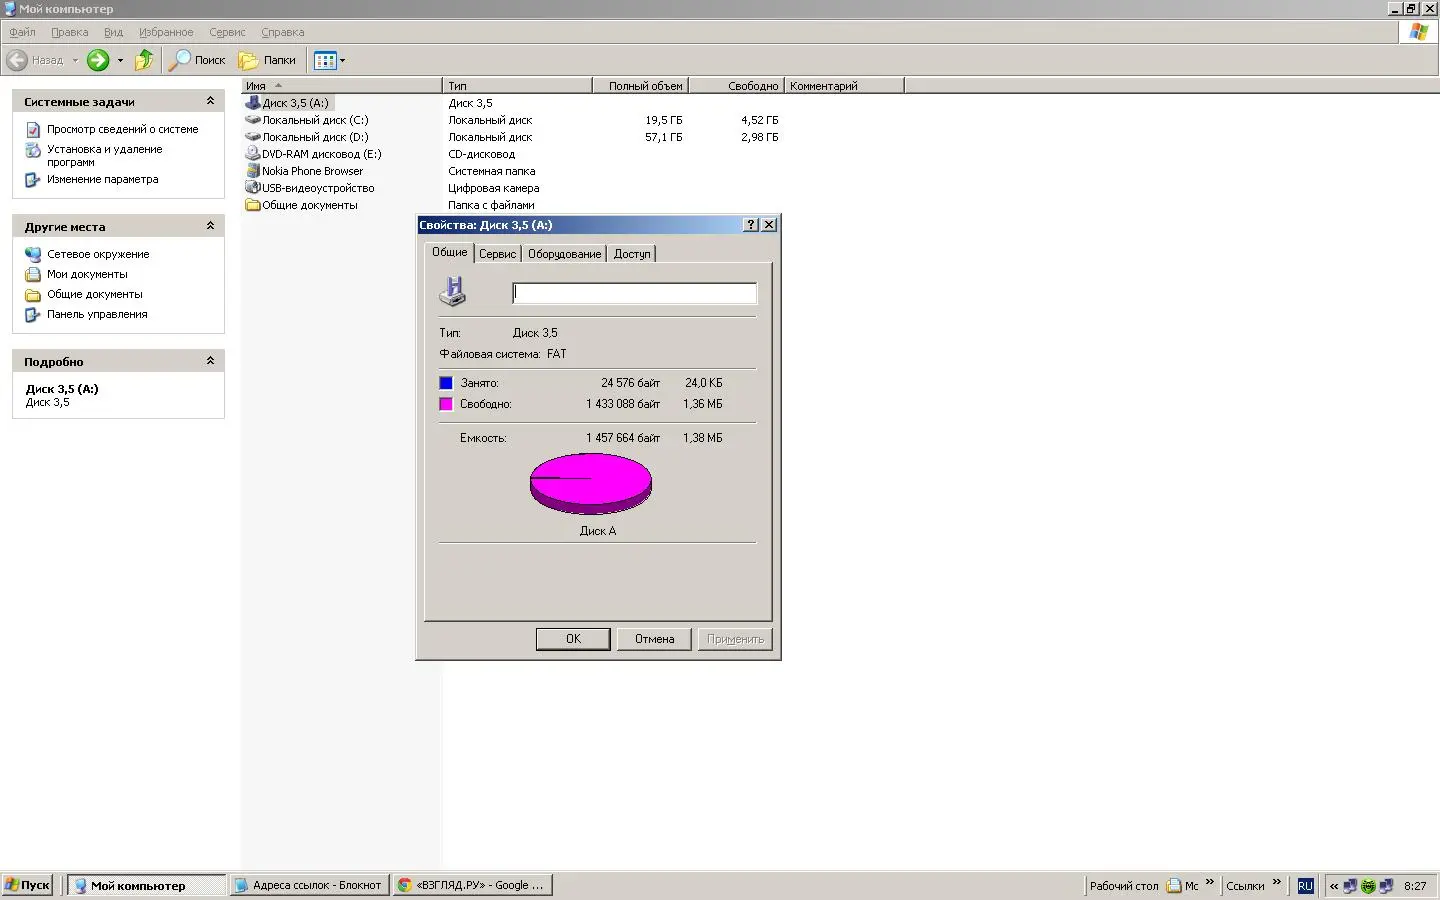Click the Views icon in the toolbar
Viewport: 1440px width, 900px height.
pyautogui.click(x=325, y=61)
